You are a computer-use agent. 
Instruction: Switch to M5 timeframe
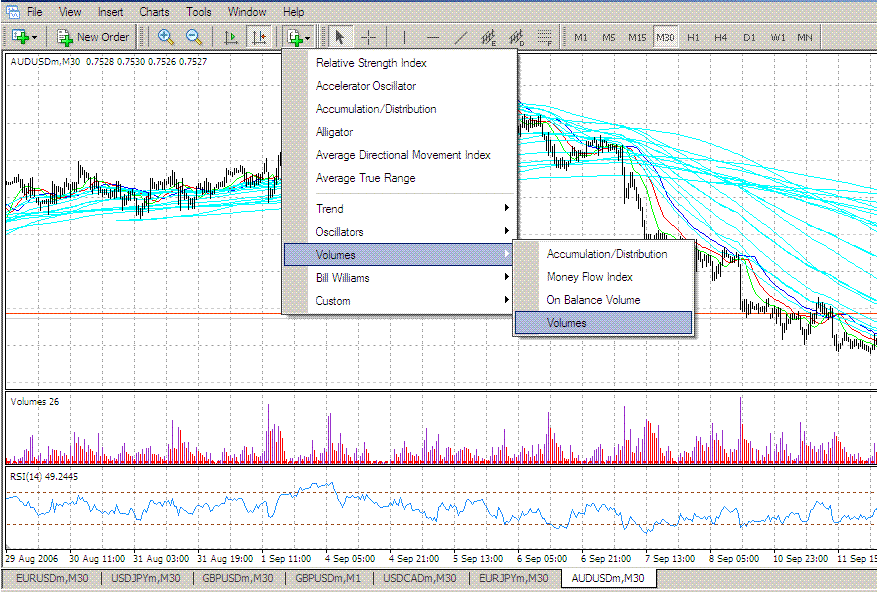click(x=609, y=37)
